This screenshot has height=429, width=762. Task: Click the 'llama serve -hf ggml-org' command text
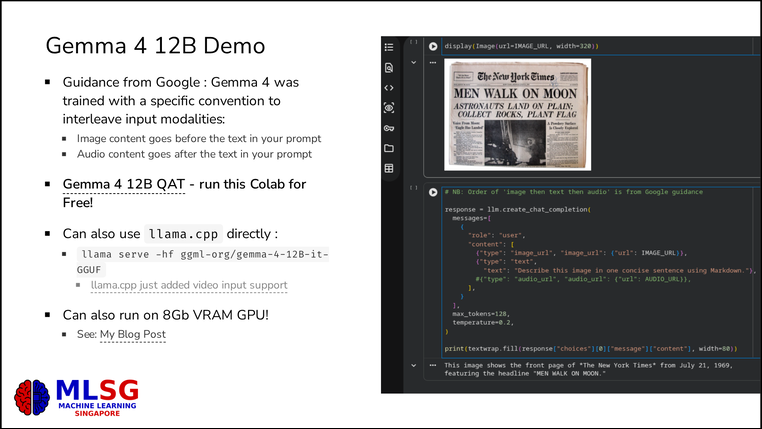coord(203,261)
